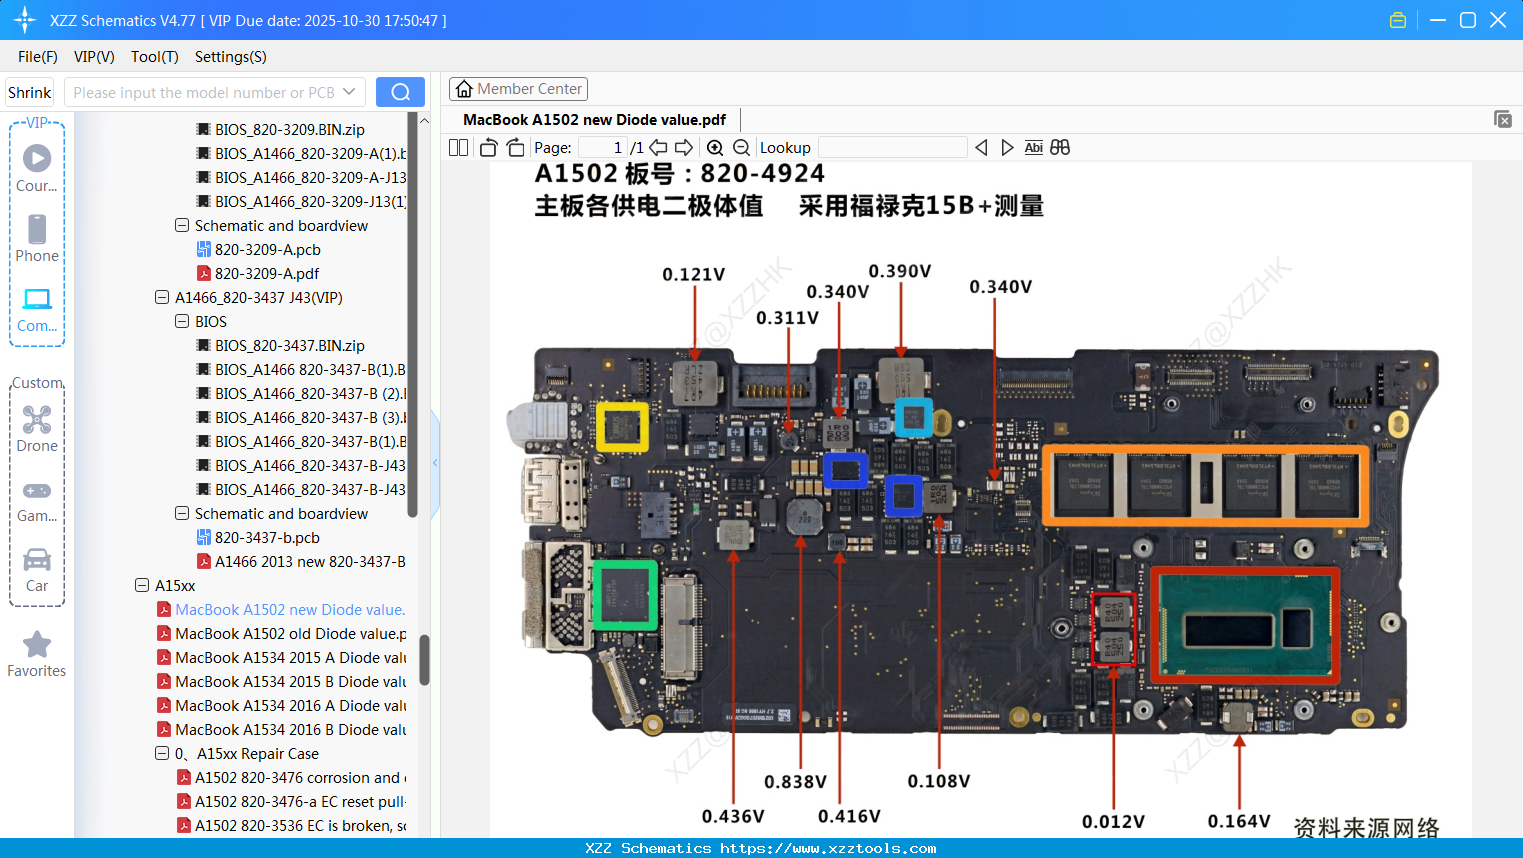The height and width of the screenshot is (858, 1523).
Task: Open the Member Center
Action: pyautogui.click(x=518, y=89)
